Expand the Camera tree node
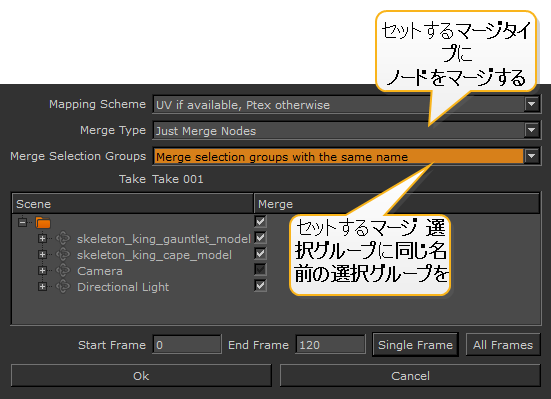This screenshot has height=399, width=551. 42,271
